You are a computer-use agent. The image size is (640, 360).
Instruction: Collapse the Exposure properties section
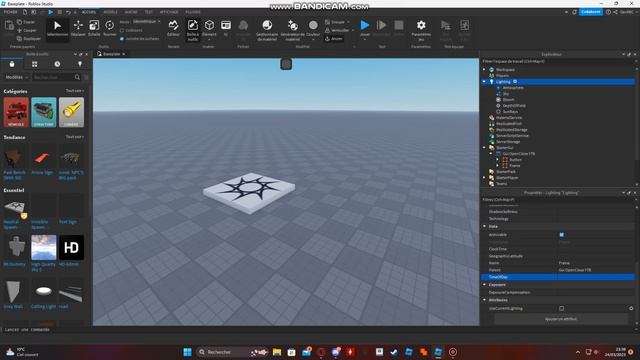click(484, 284)
